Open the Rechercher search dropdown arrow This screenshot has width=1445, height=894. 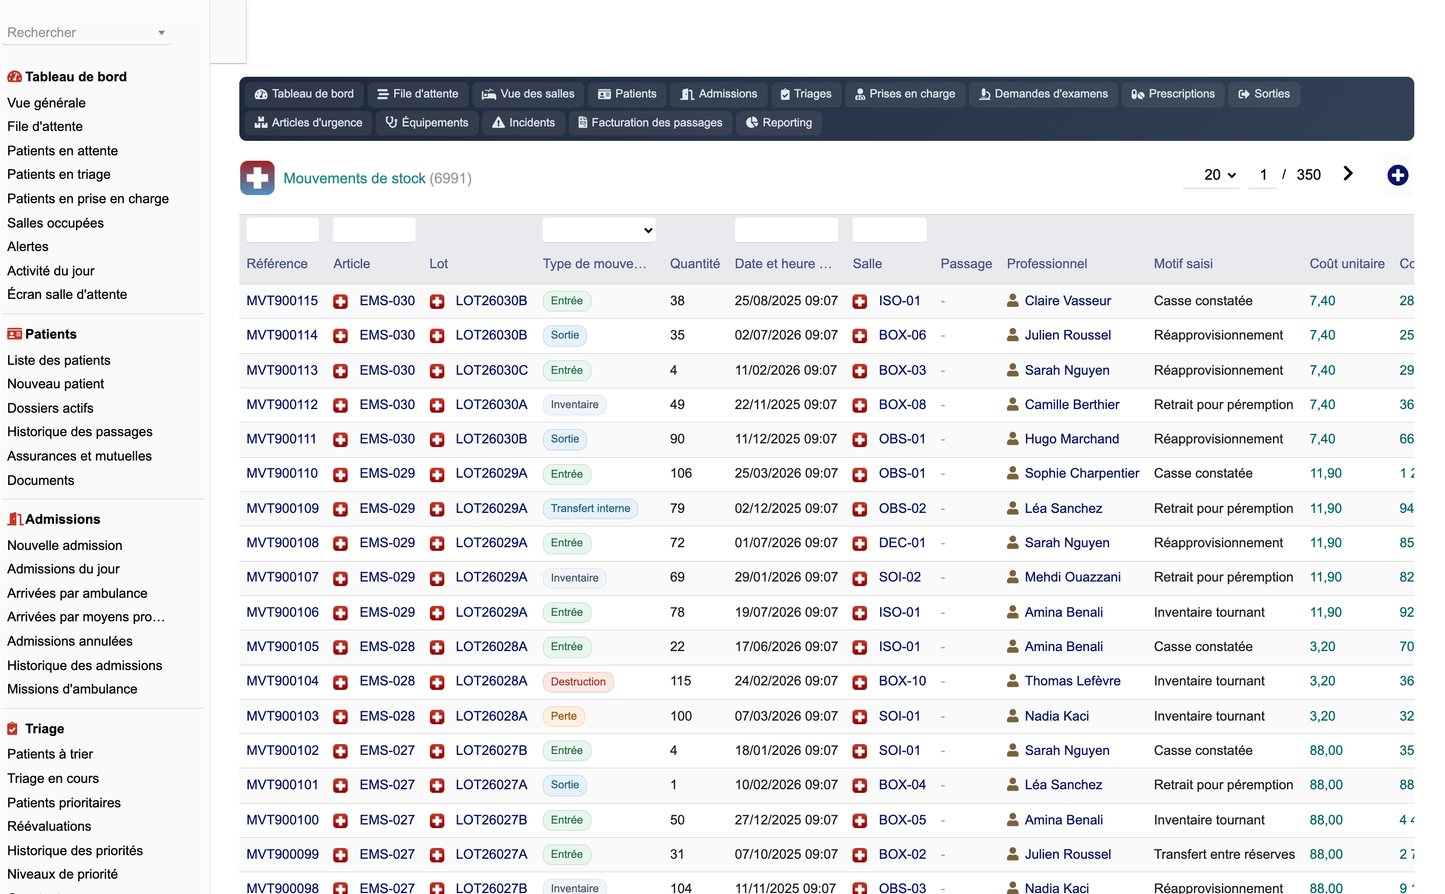[x=161, y=33]
